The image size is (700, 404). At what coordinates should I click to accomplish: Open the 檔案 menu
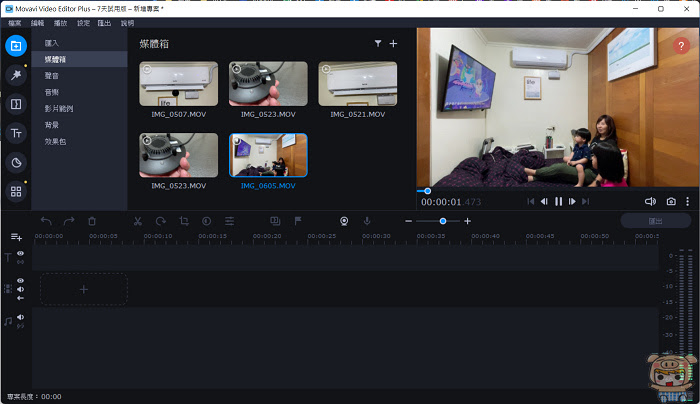coord(15,23)
